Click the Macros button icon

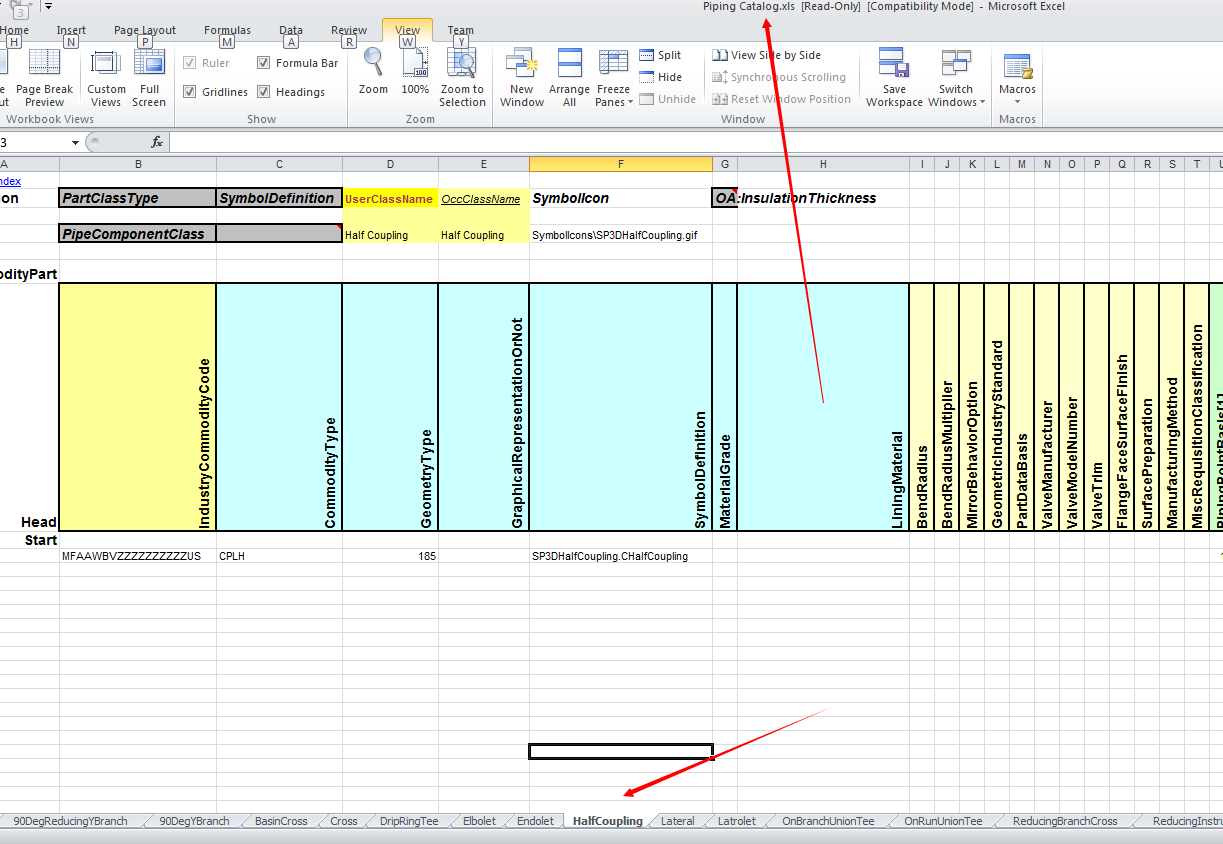click(1018, 67)
